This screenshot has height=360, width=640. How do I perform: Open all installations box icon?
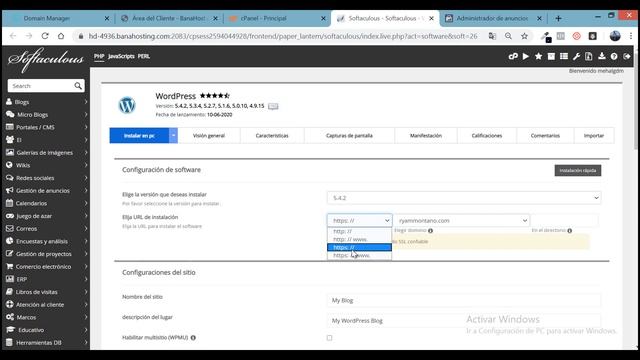point(551,56)
